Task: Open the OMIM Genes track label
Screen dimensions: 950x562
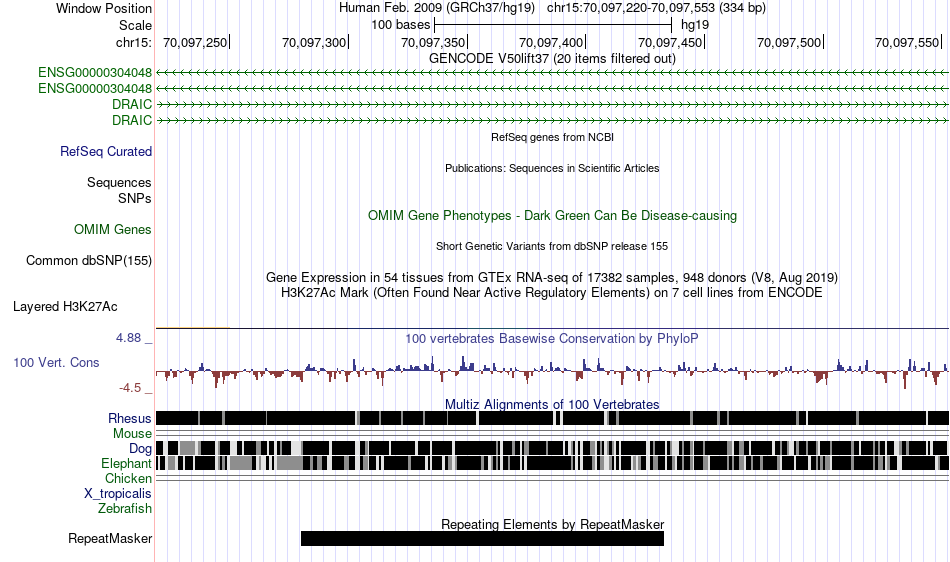Action: 112,230
